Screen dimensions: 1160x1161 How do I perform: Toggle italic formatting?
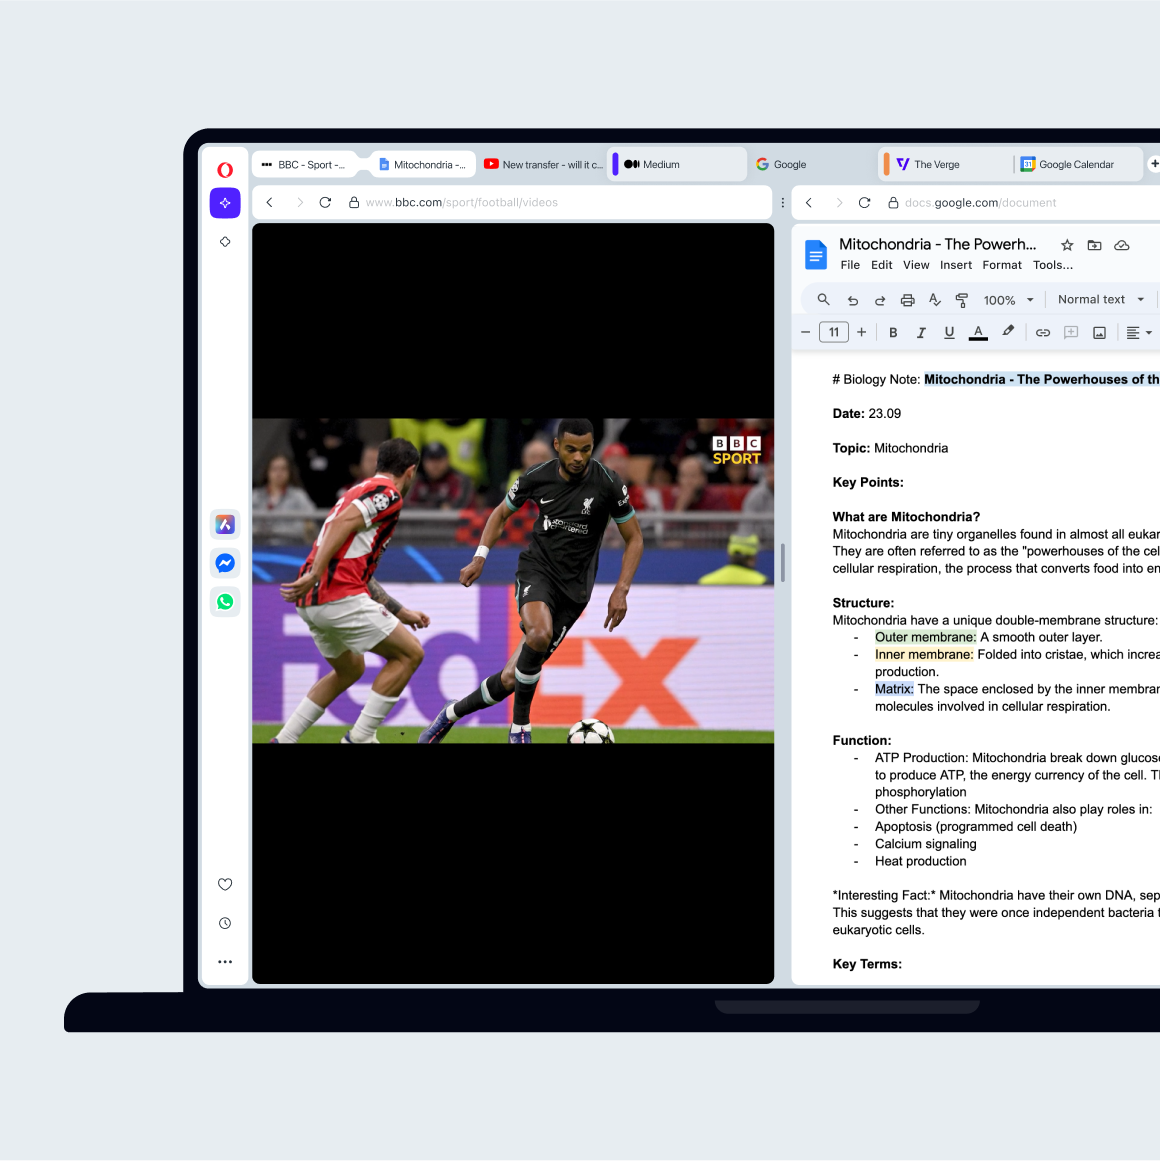[921, 331]
